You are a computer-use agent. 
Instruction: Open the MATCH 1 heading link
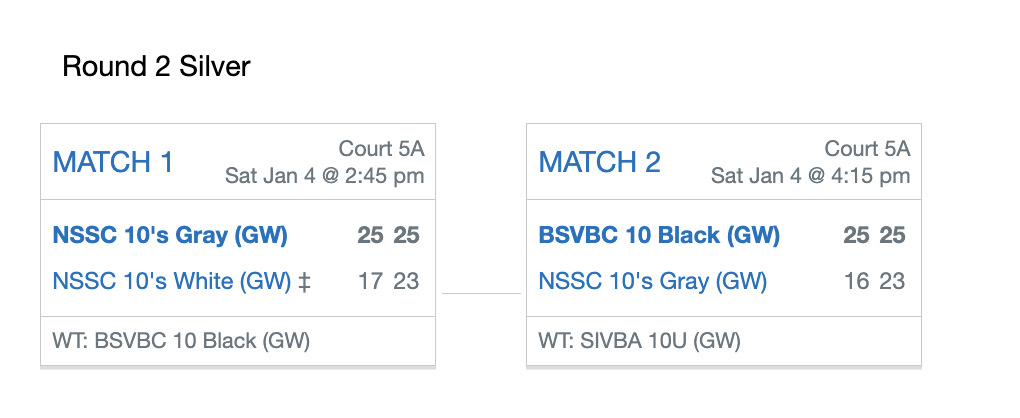pyautogui.click(x=113, y=162)
